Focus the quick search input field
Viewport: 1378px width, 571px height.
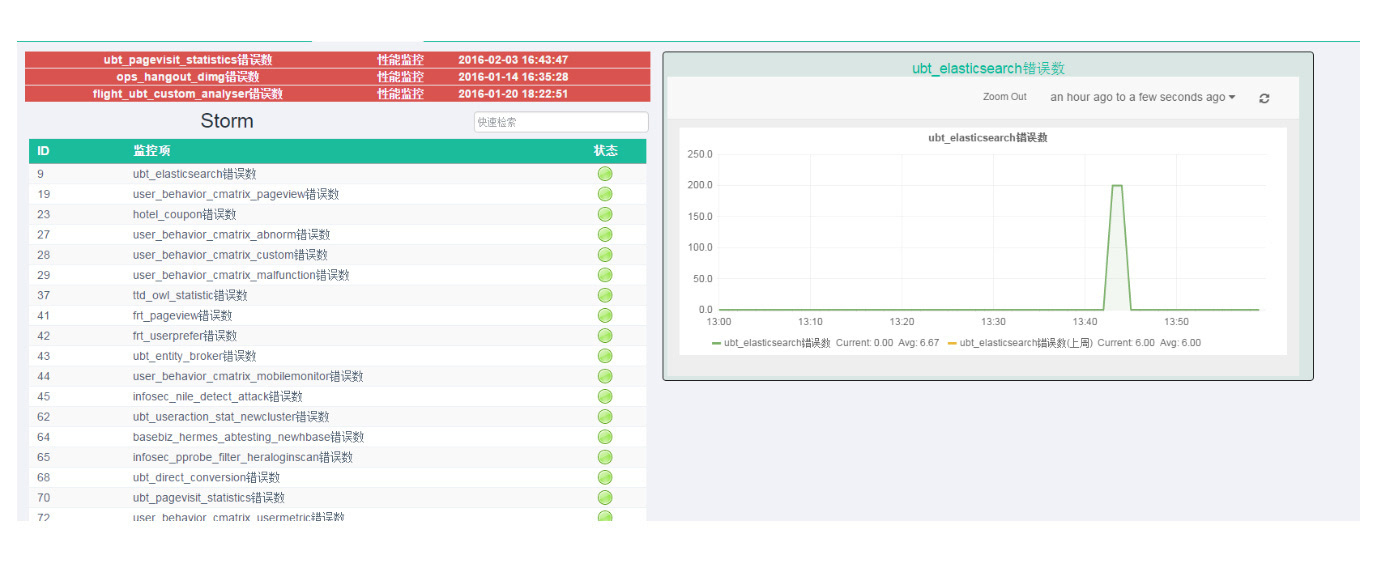click(561, 122)
